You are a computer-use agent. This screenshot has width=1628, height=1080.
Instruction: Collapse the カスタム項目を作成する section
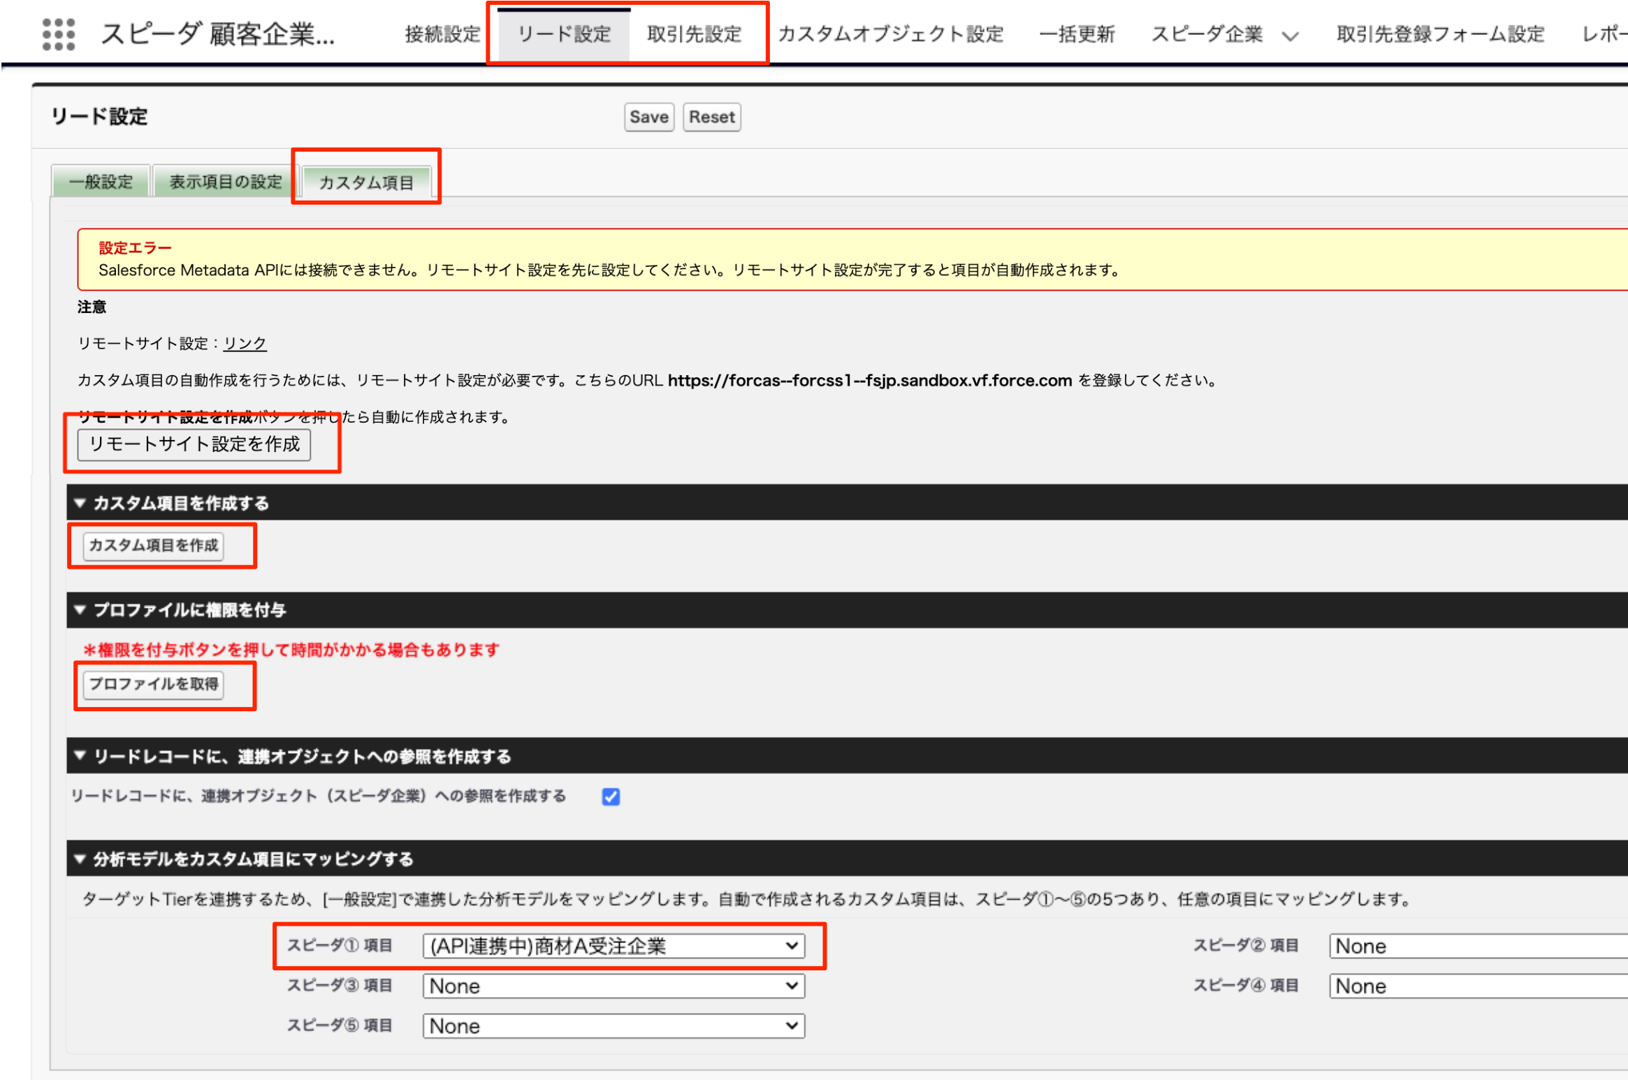tap(80, 503)
